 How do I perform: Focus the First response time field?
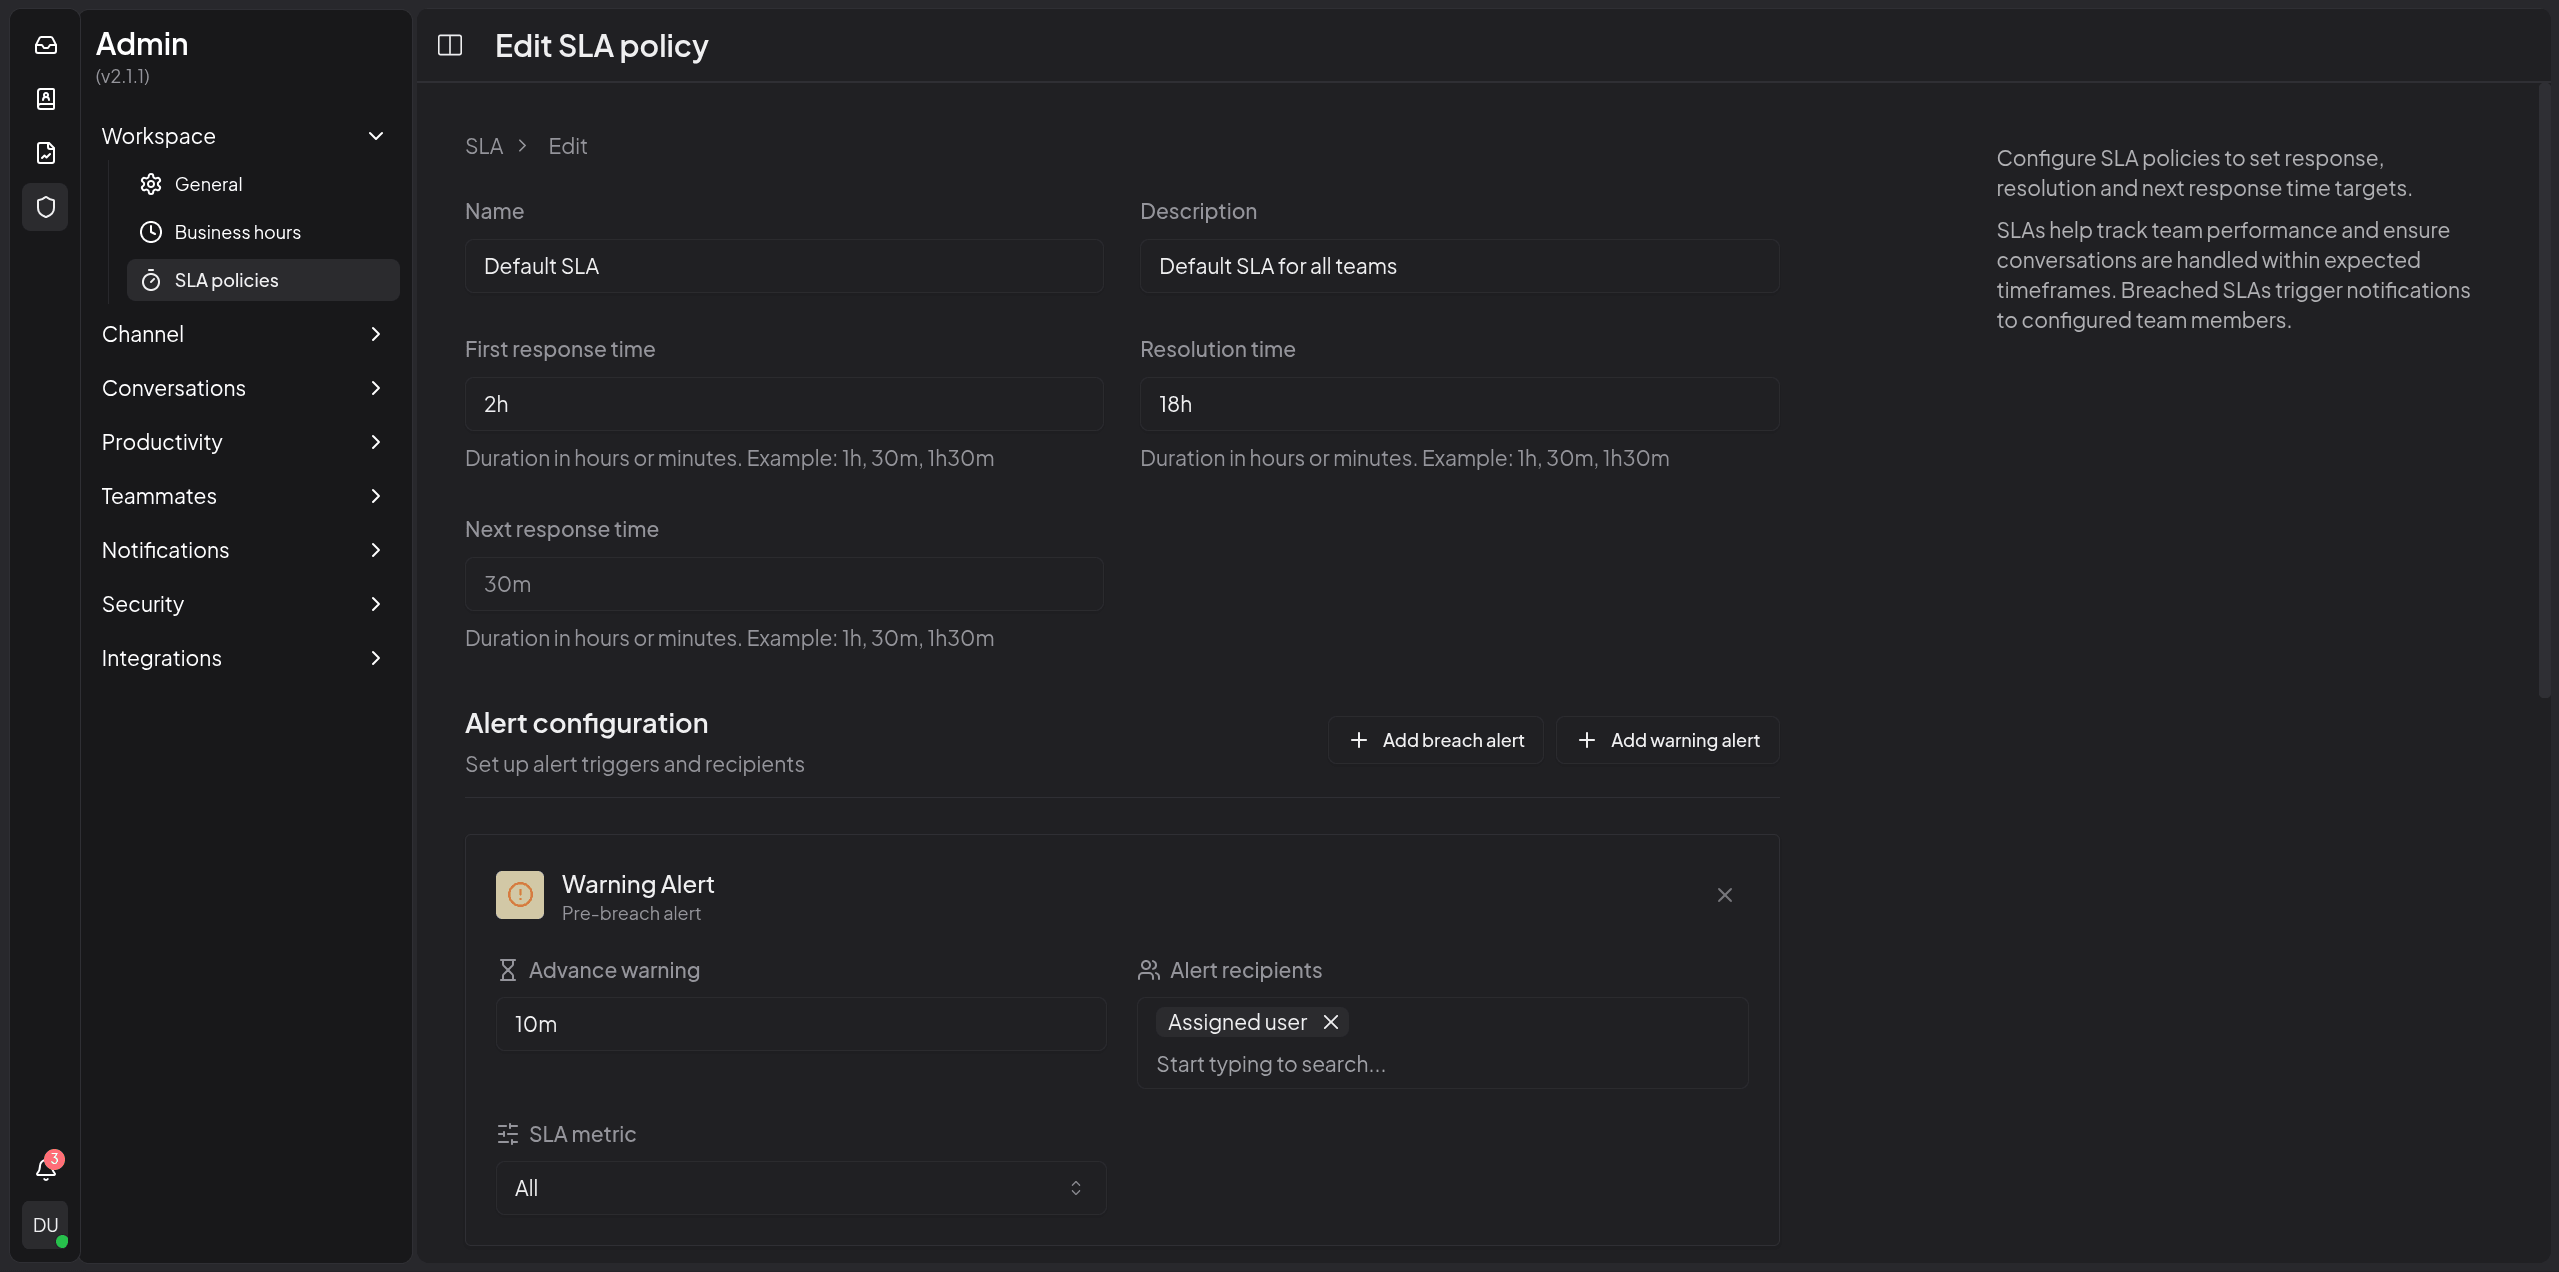tap(784, 404)
